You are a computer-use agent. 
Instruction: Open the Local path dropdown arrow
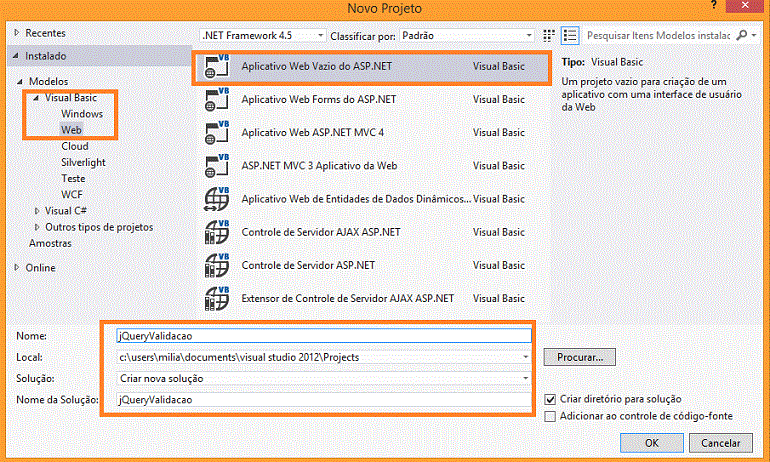pos(525,357)
